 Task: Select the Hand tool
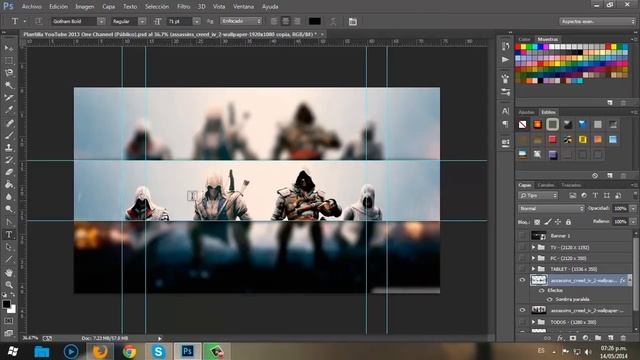9,272
